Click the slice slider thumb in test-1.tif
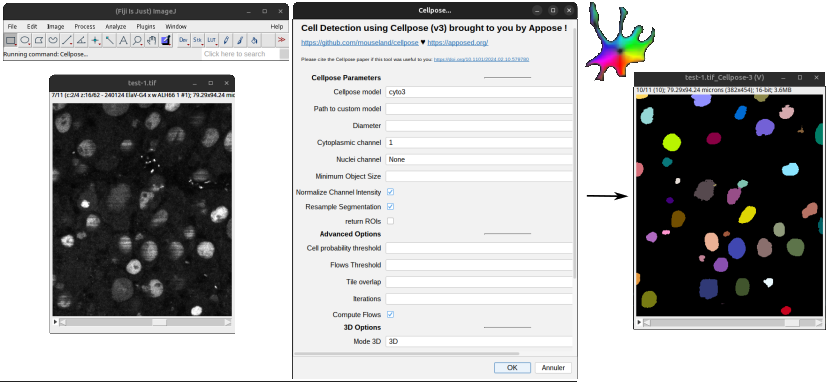The height and width of the screenshot is (382, 839). point(159,322)
